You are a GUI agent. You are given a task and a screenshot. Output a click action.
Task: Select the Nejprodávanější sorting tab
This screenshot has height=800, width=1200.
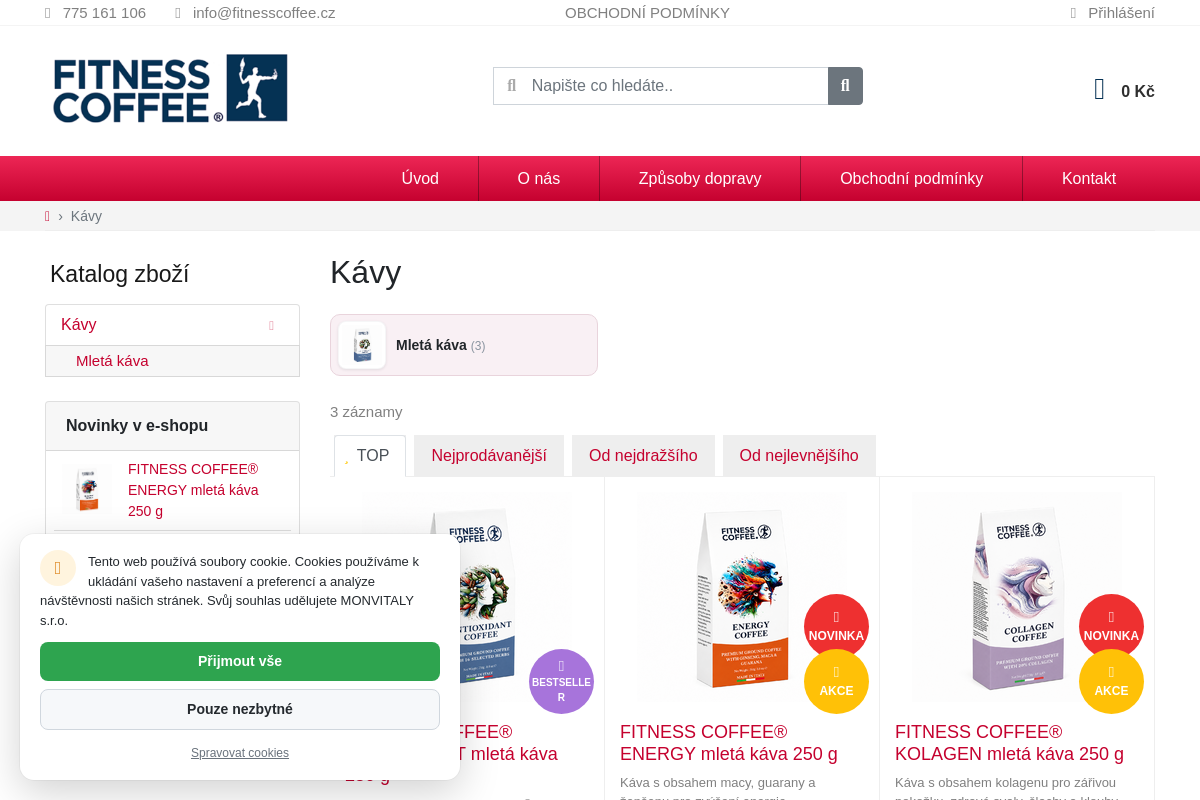(x=489, y=456)
